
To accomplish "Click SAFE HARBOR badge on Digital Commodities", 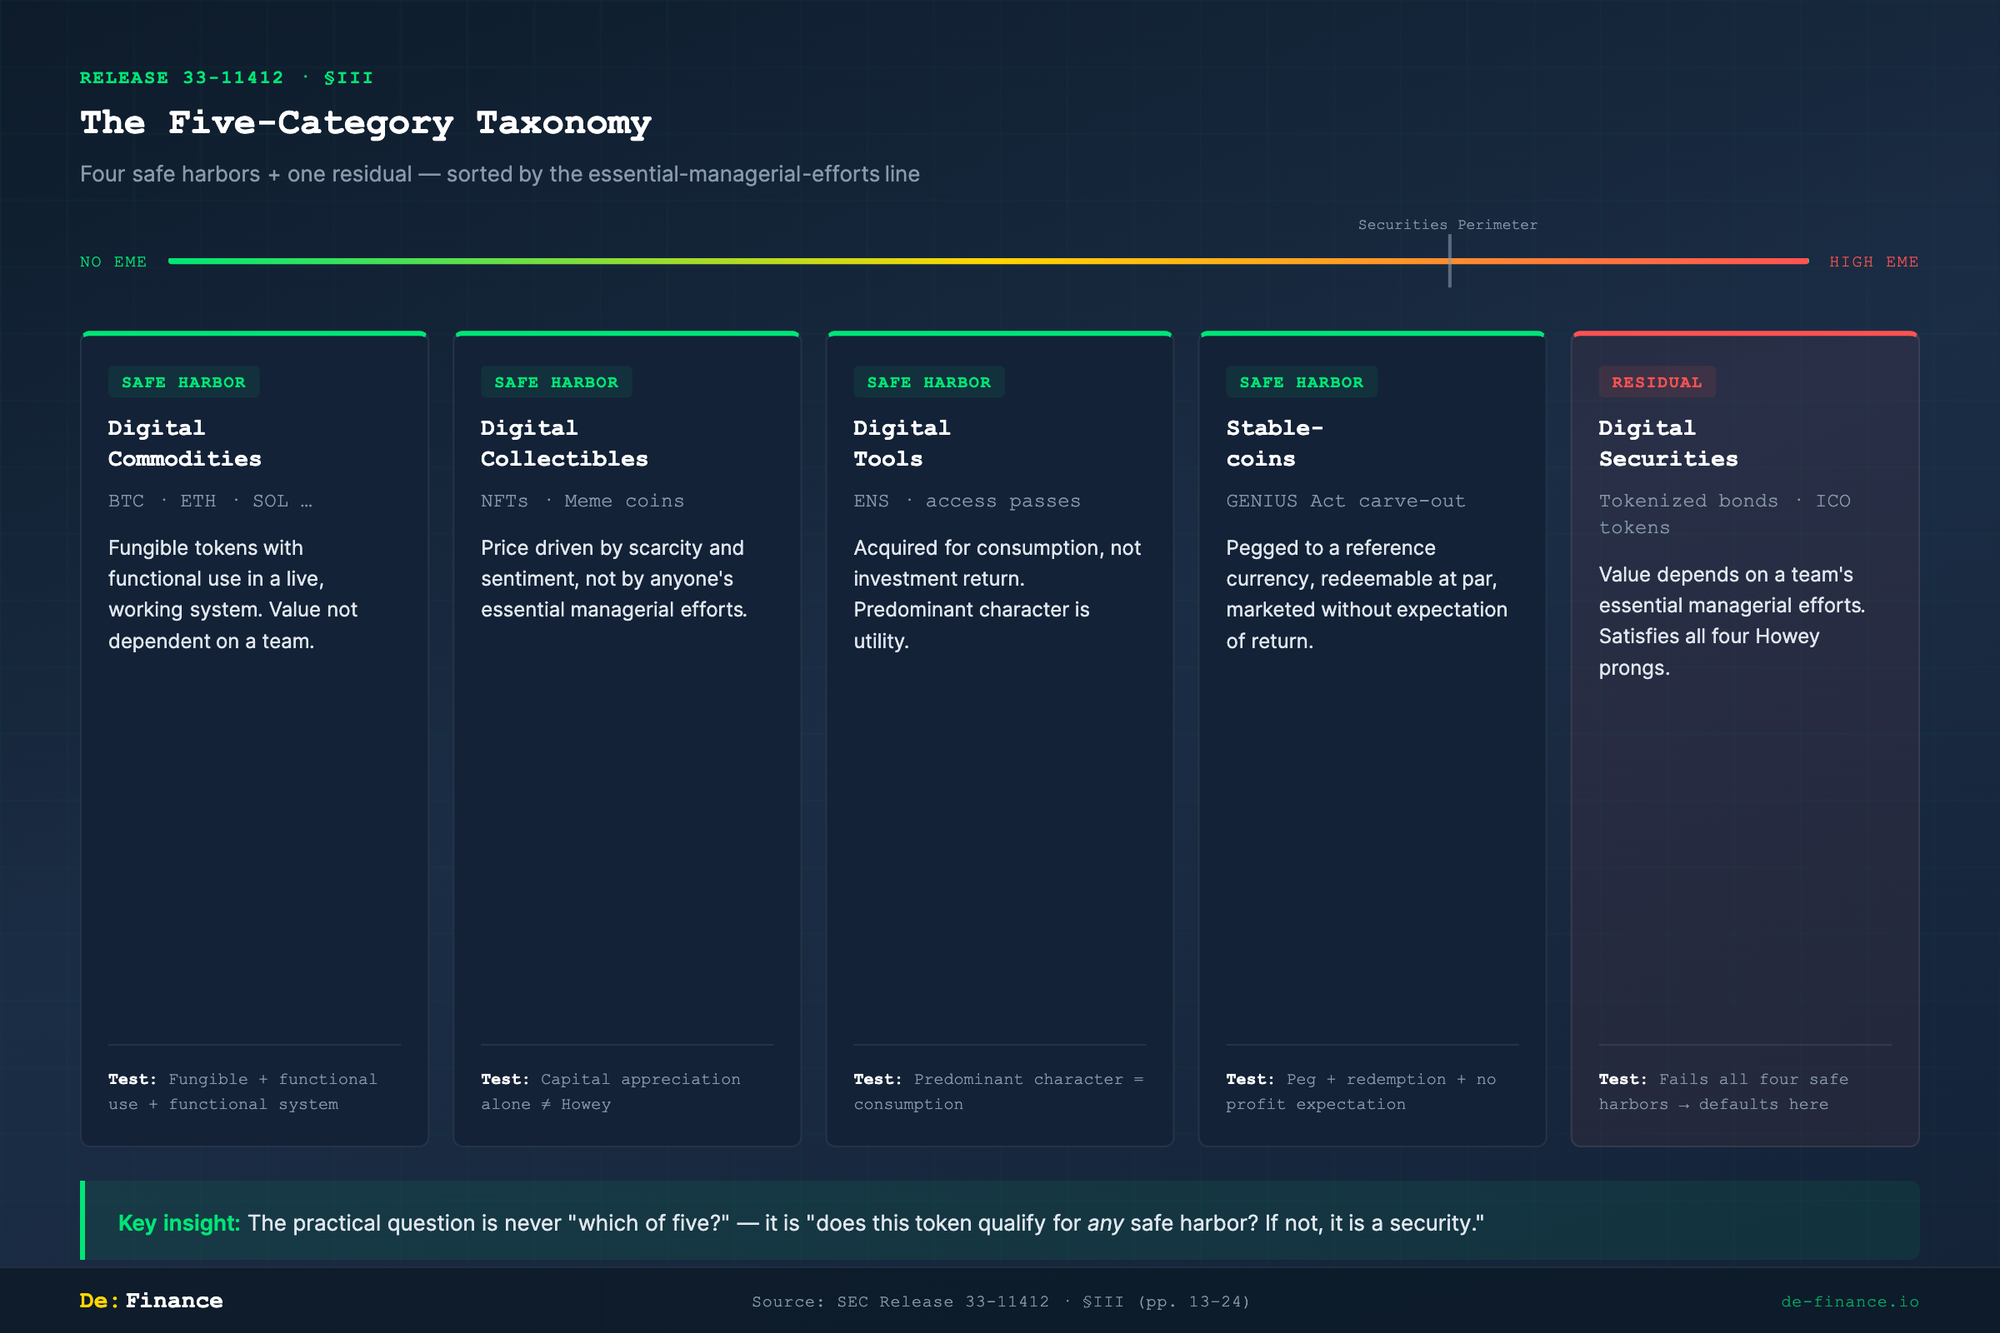I will coord(183,382).
